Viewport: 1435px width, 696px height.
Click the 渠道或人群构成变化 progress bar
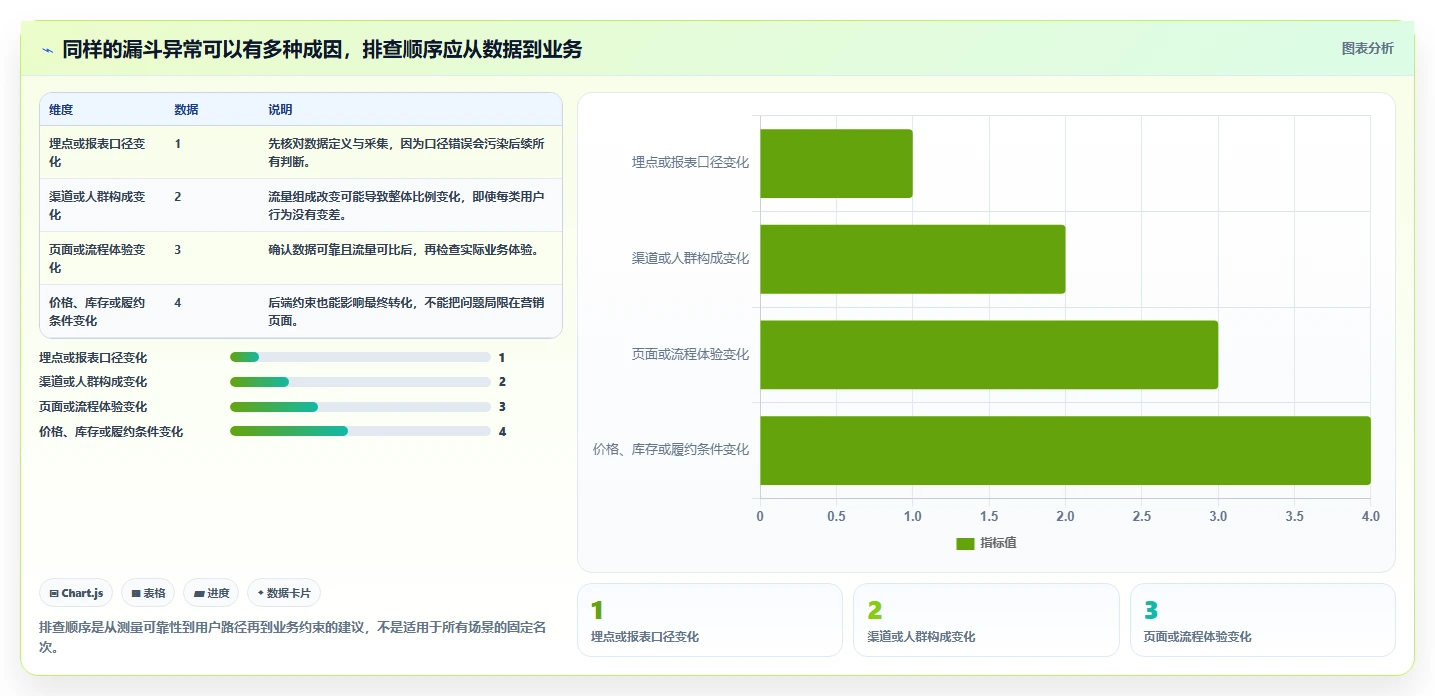[x=360, y=382]
